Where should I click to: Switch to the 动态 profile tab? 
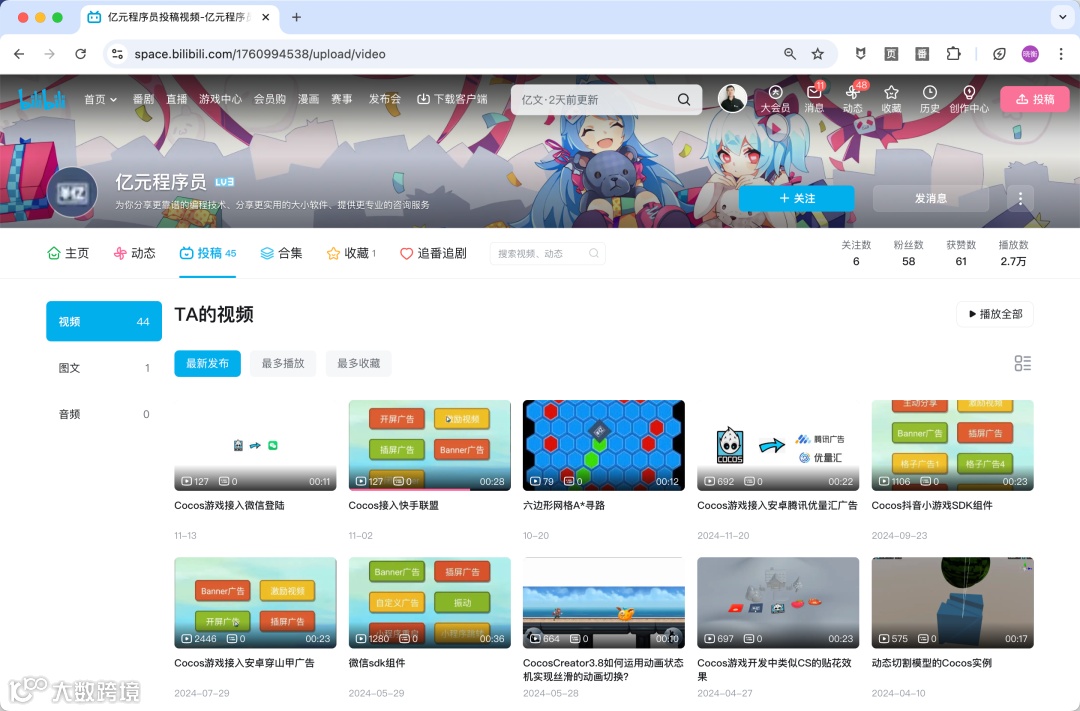(134, 254)
